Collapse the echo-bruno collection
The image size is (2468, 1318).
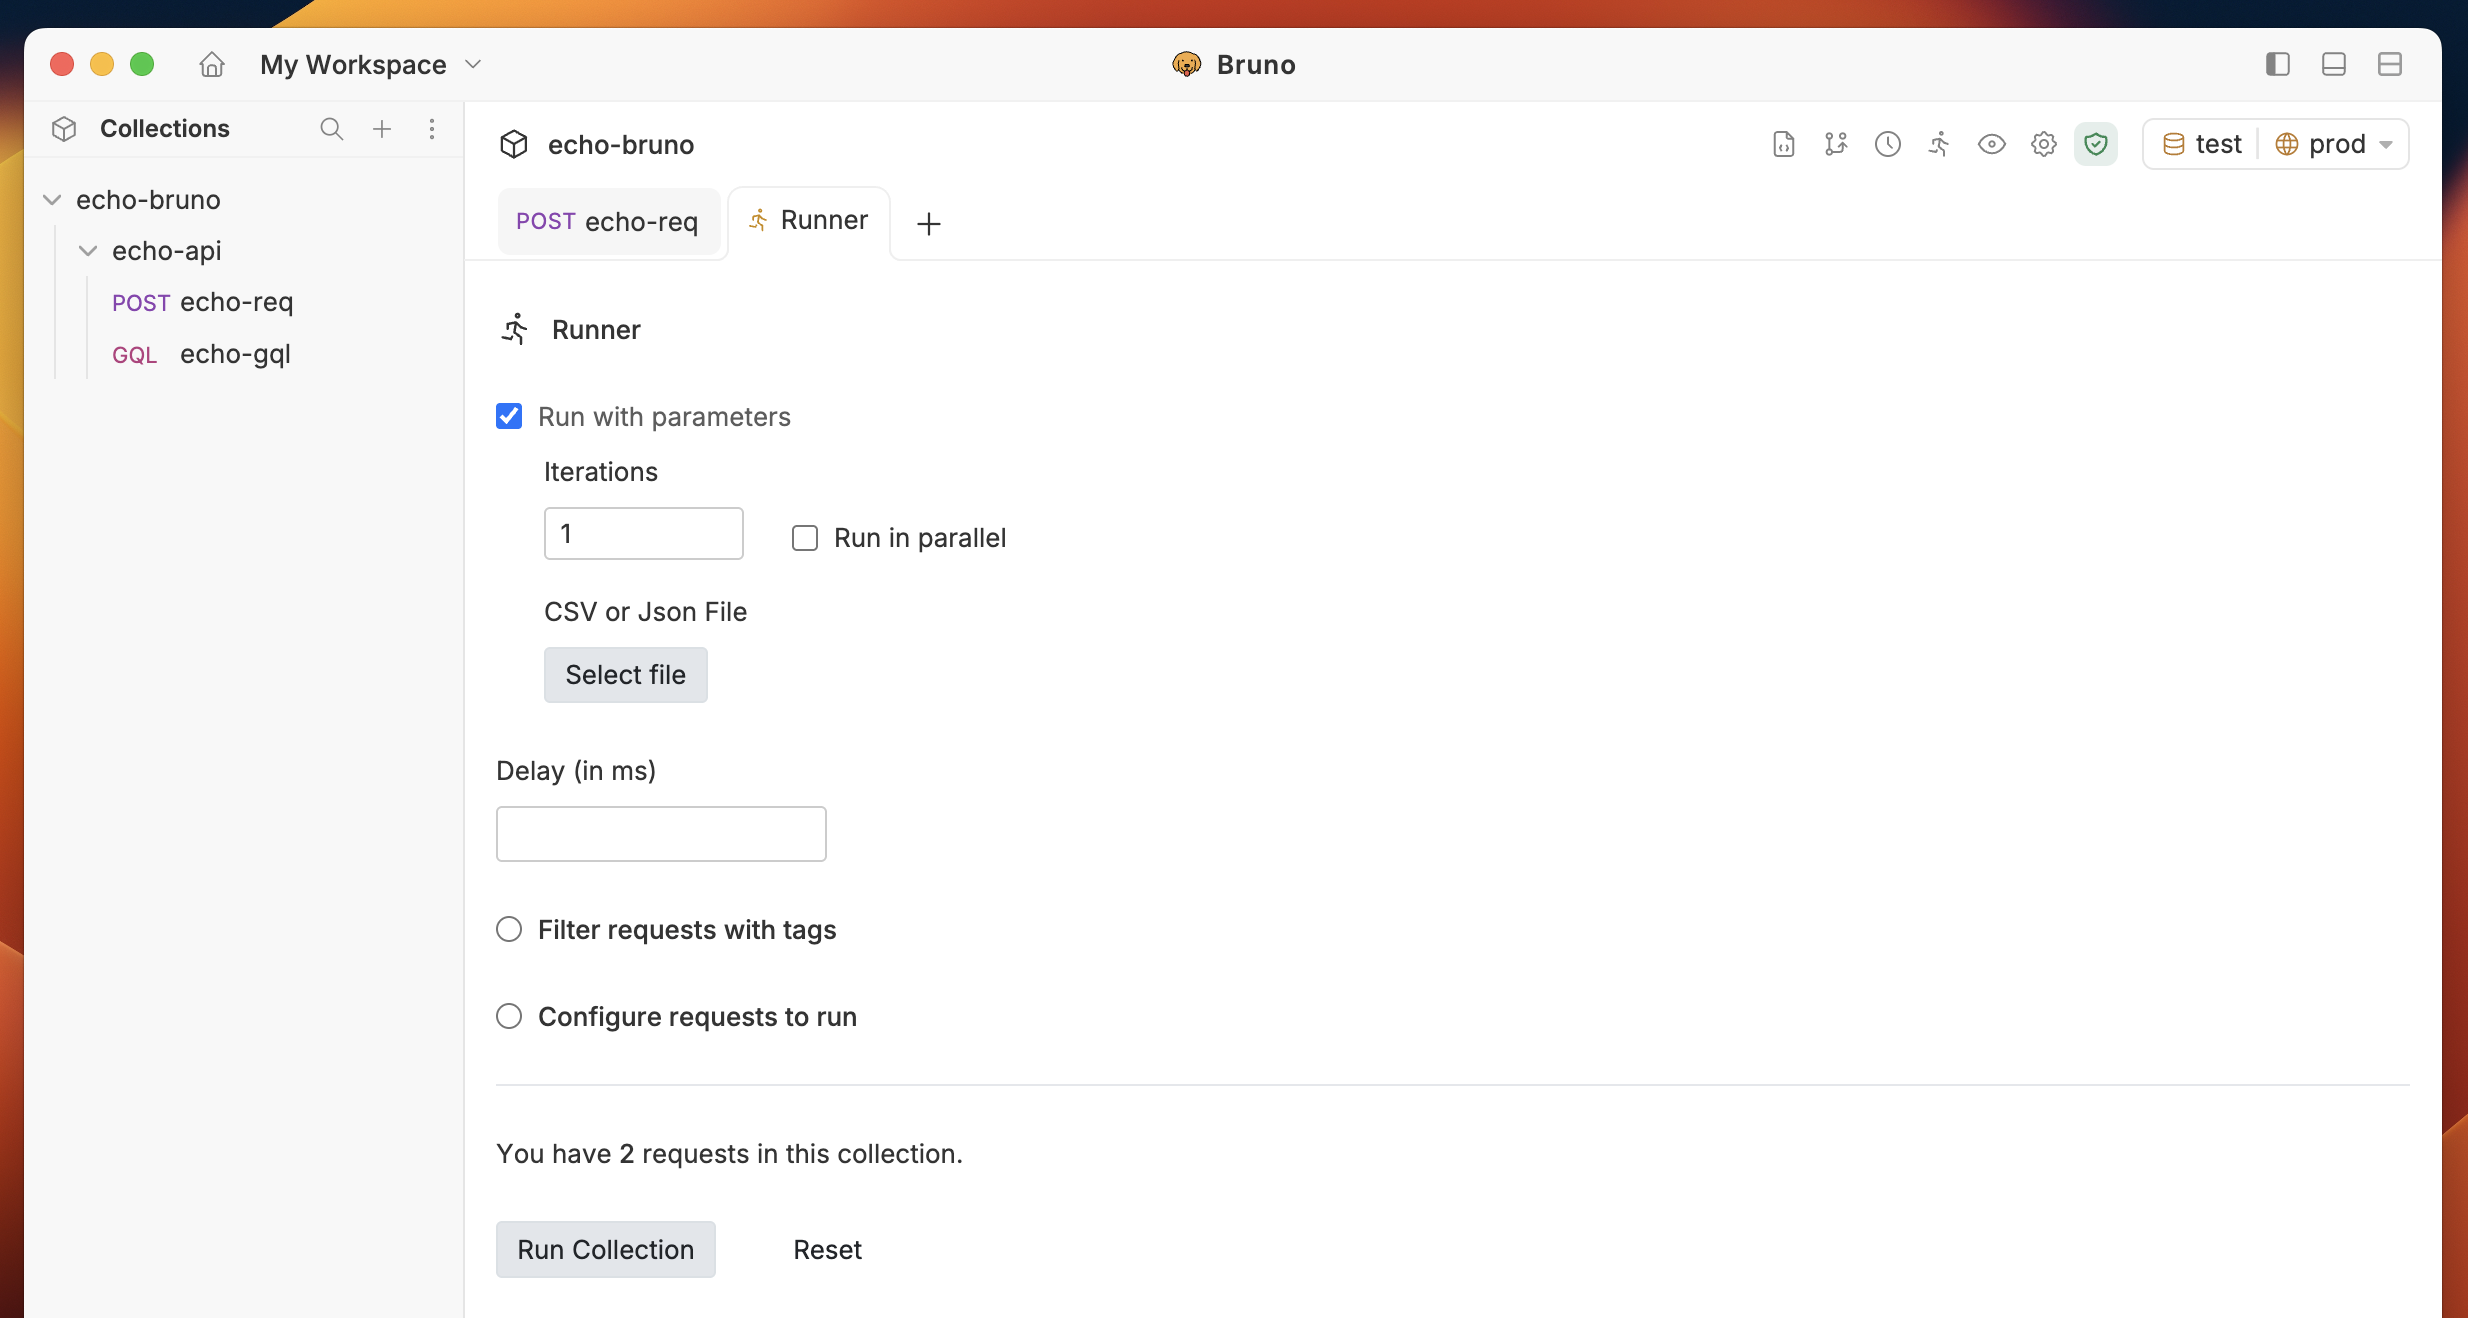[51, 199]
